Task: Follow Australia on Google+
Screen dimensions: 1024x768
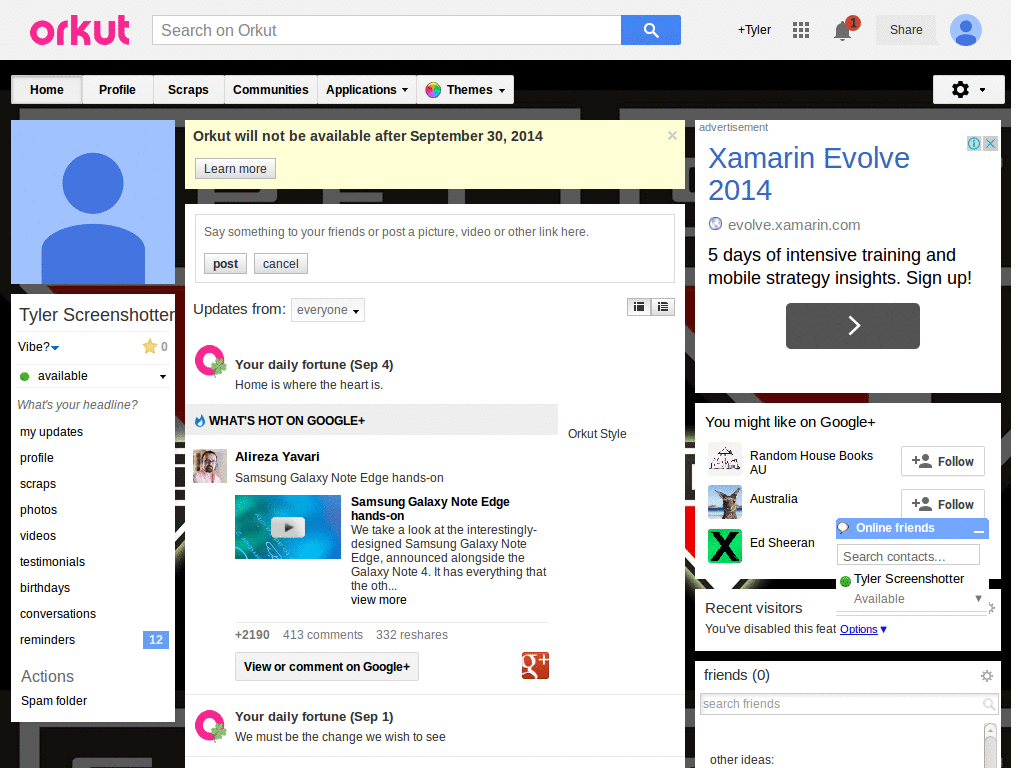Action: click(942, 504)
